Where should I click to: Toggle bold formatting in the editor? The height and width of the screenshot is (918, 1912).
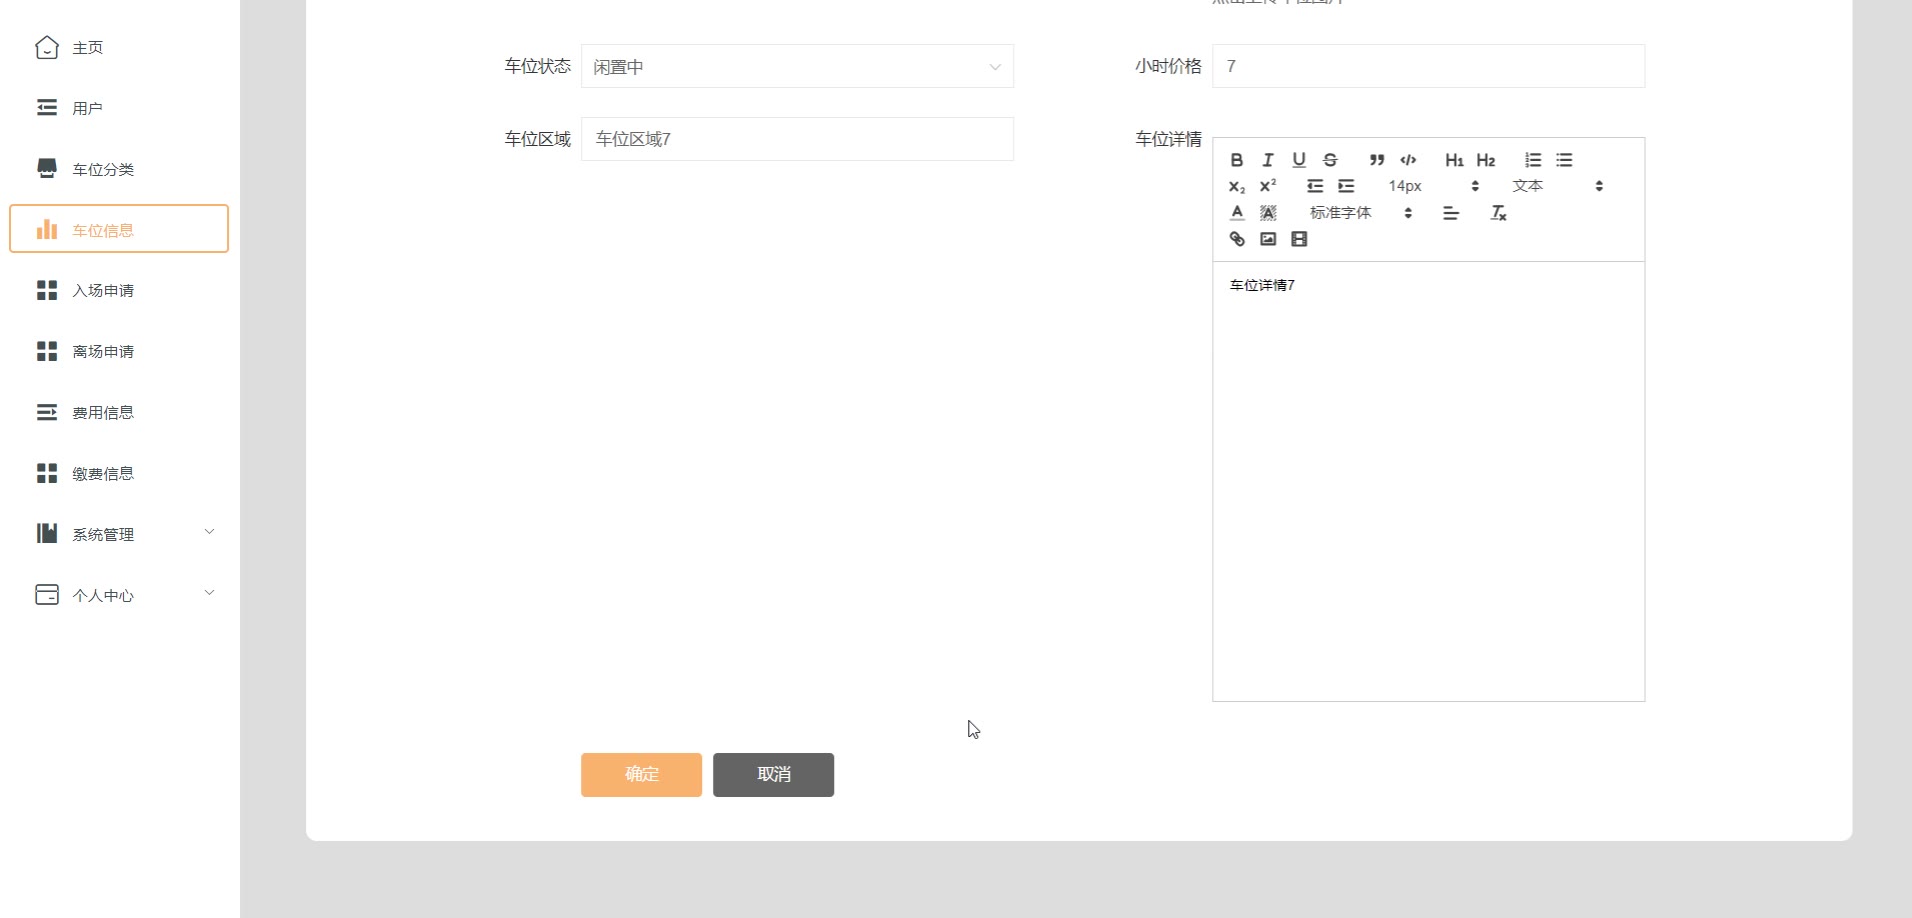coord(1237,160)
